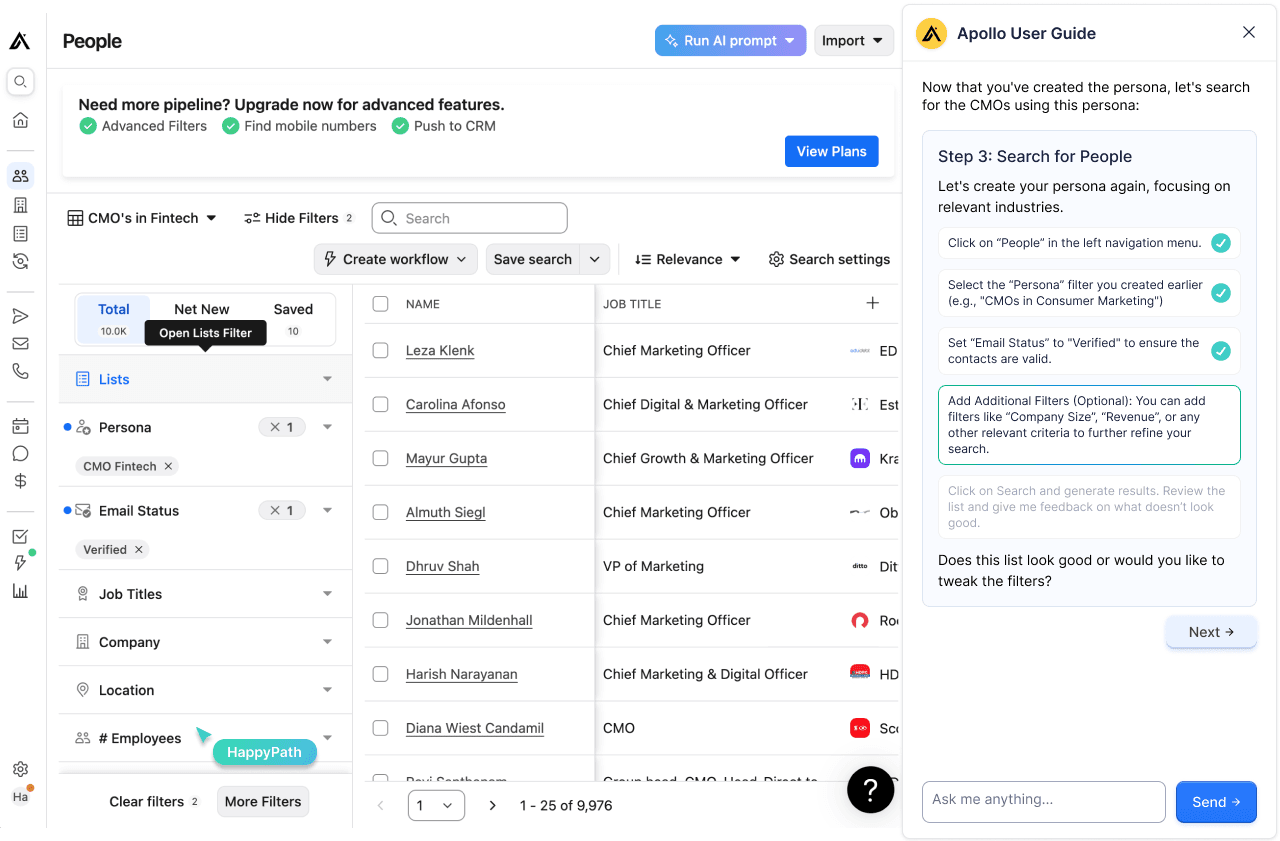This screenshot has height=841, width=1280.
Task: Open the help question-mark bubble
Action: (870, 790)
